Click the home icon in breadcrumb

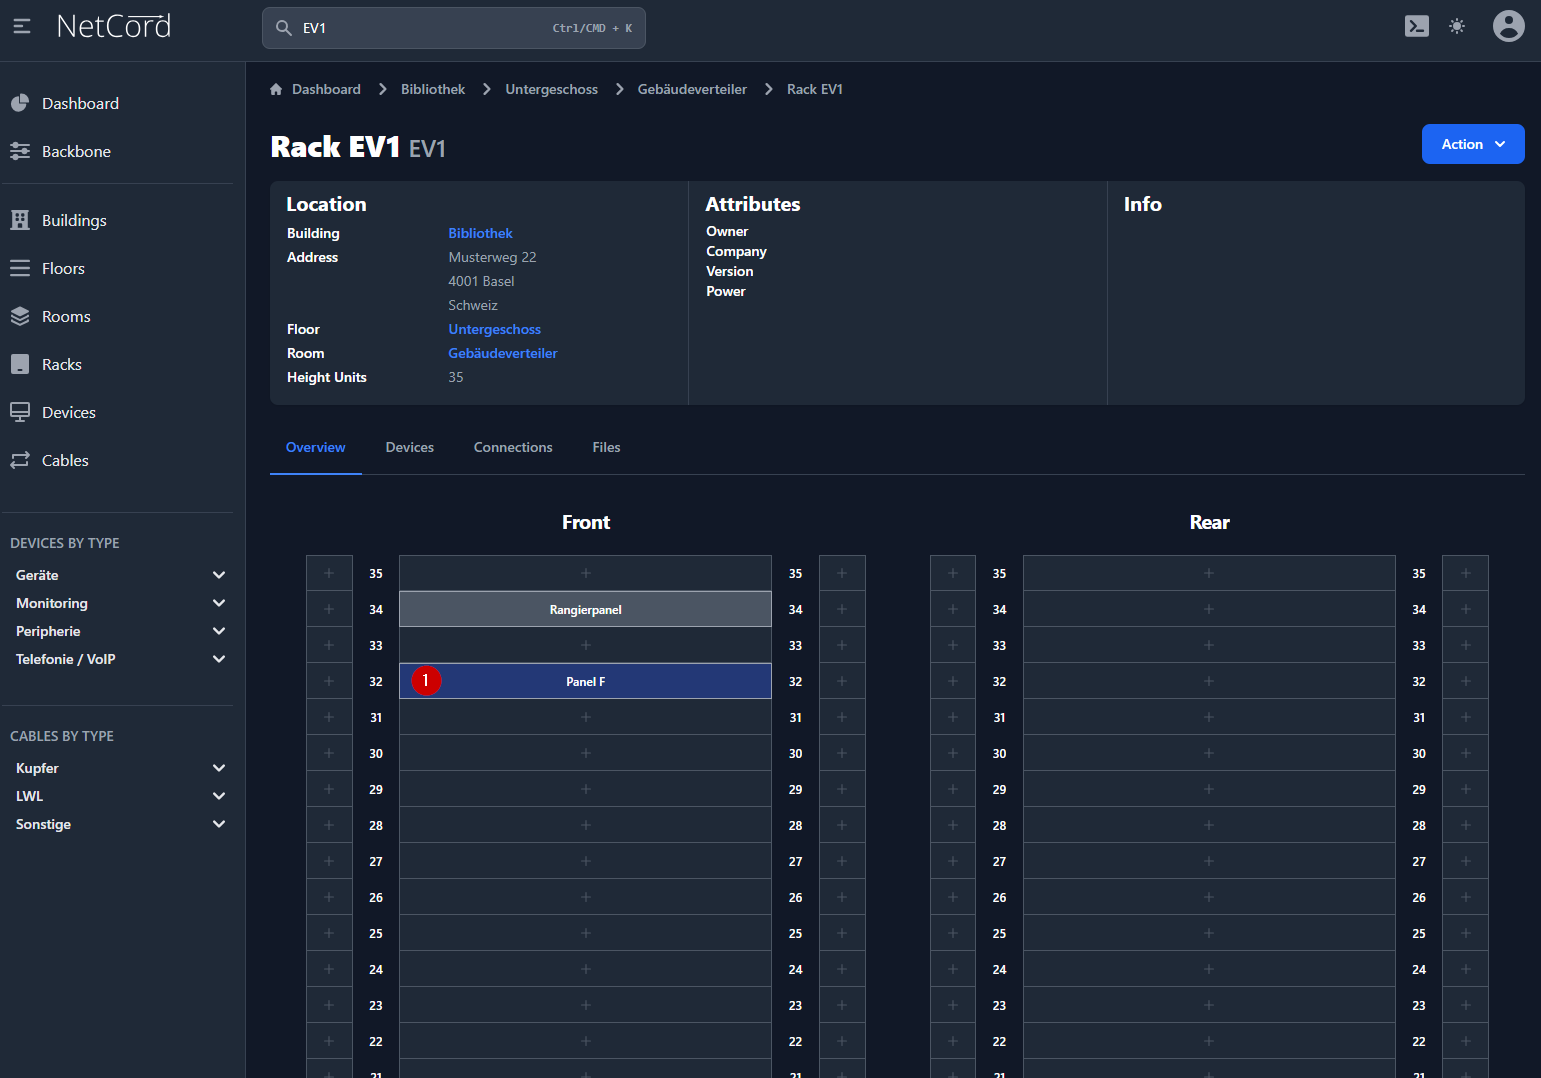[276, 90]
